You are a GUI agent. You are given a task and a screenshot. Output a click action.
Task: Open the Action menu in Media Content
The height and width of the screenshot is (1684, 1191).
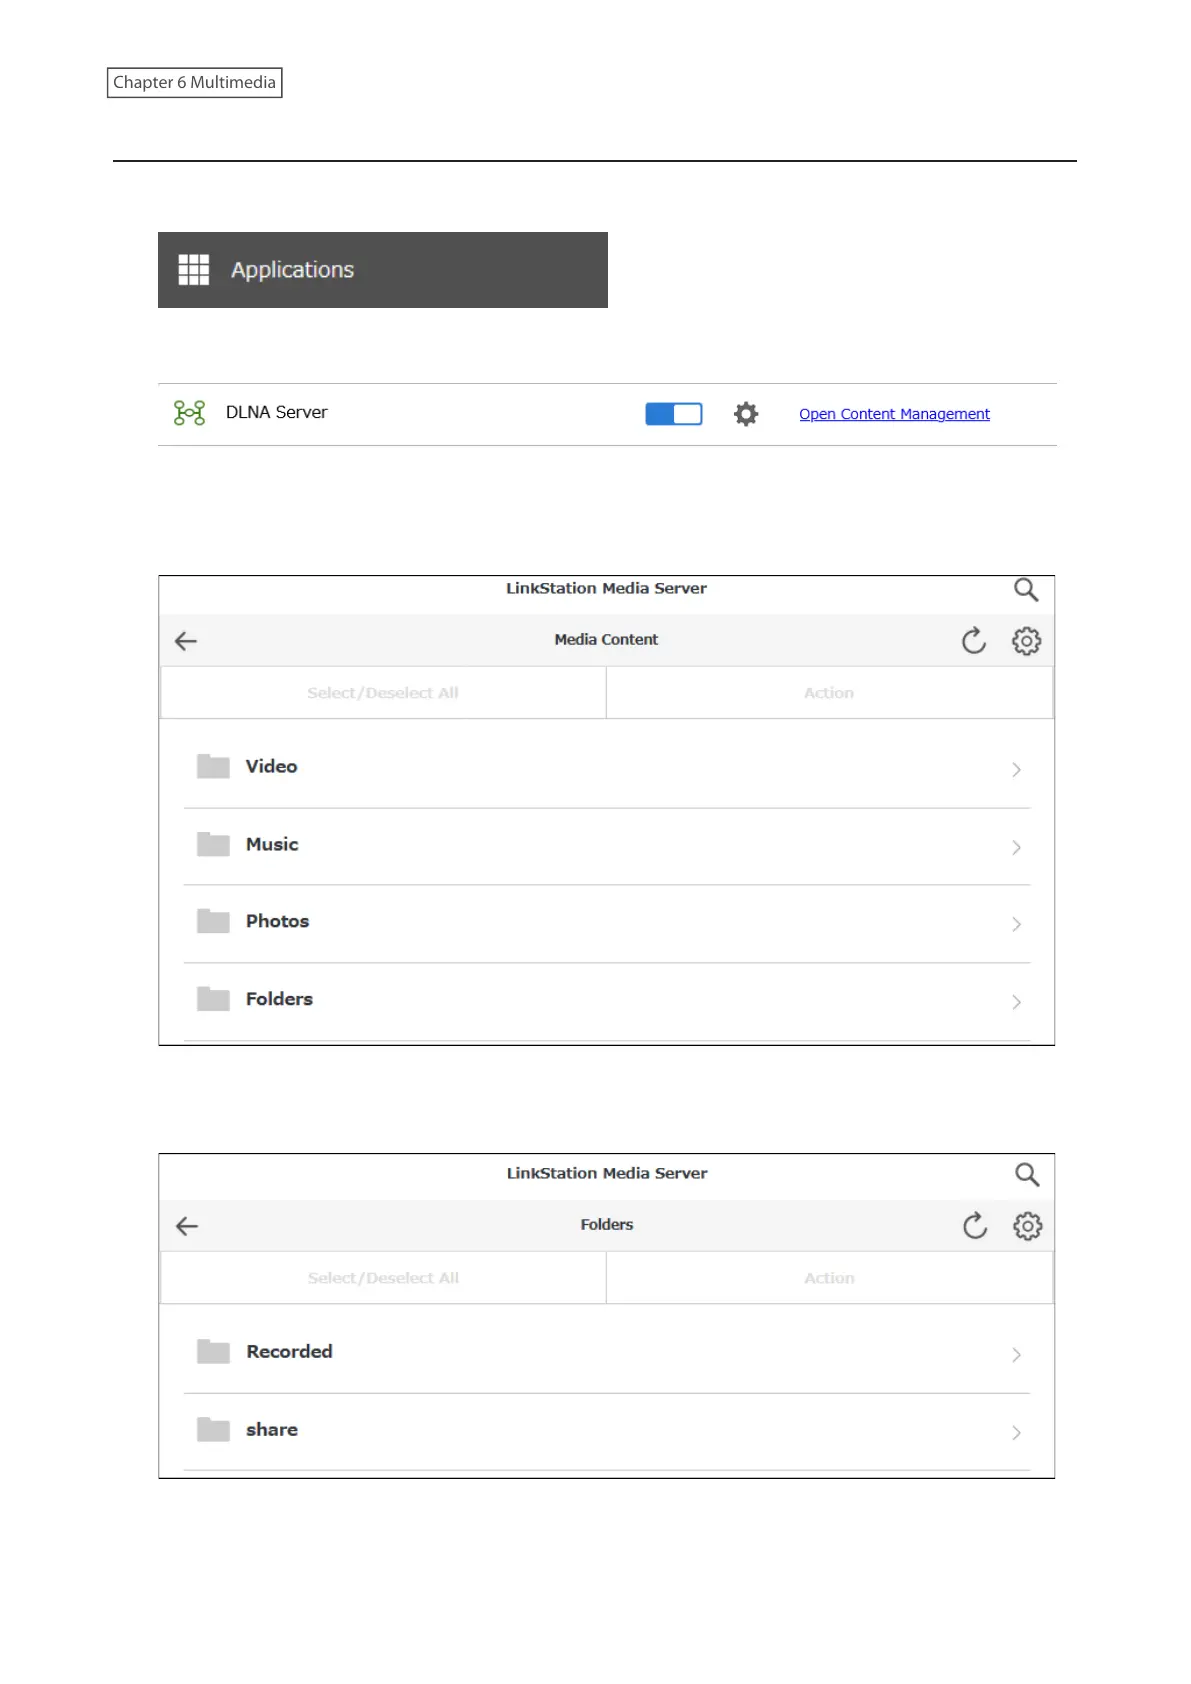(829, 693)
